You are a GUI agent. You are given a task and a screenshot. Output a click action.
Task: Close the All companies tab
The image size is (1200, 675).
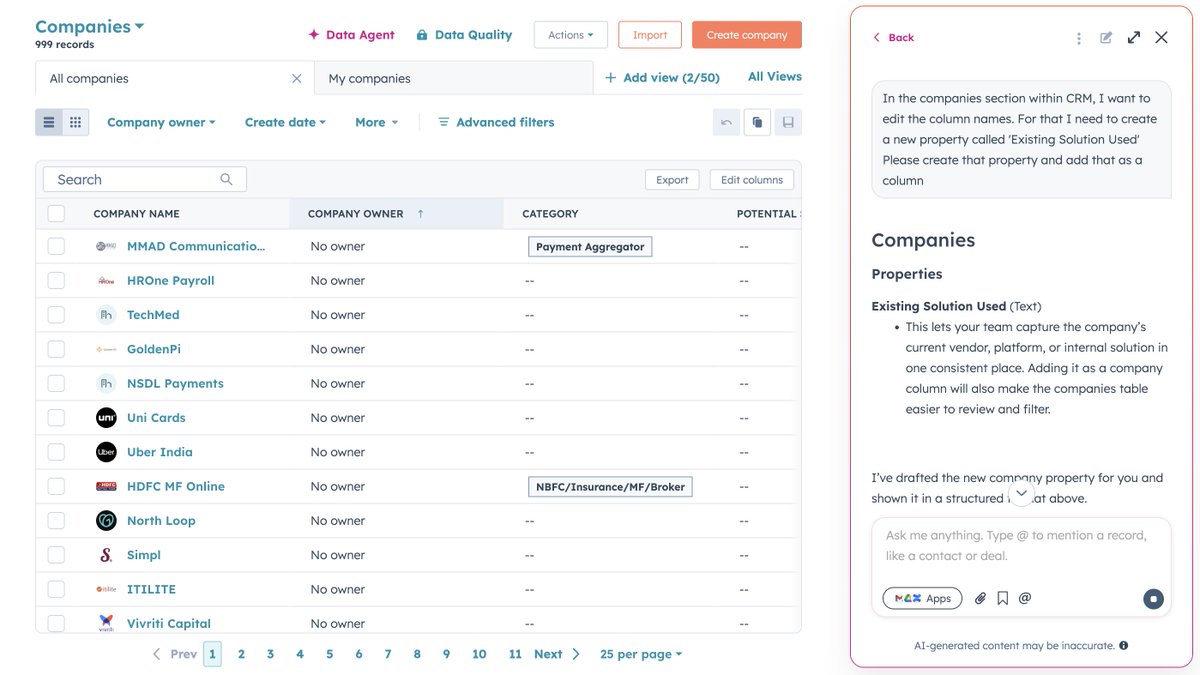(x=296, y=78)
